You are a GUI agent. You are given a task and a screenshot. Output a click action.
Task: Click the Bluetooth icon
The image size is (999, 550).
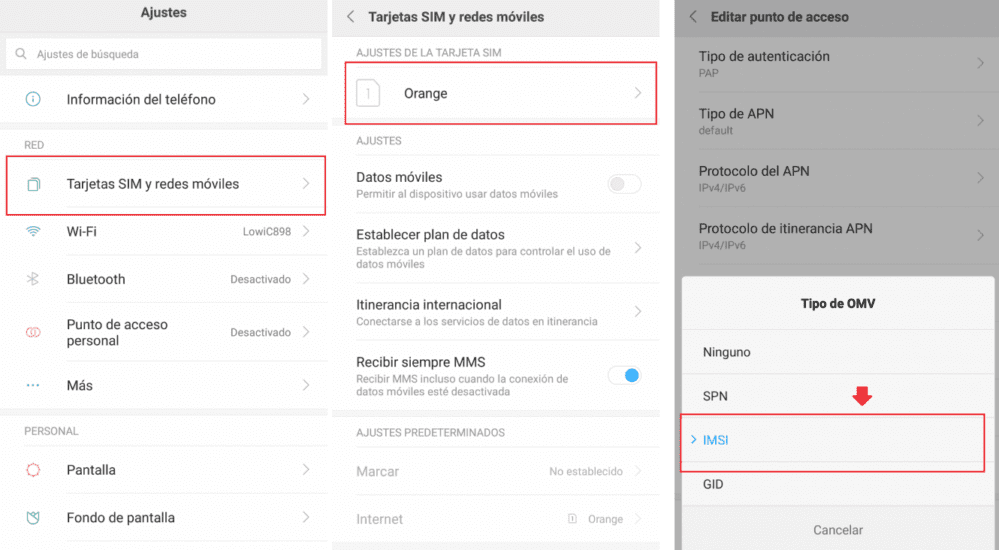(32, 279)
